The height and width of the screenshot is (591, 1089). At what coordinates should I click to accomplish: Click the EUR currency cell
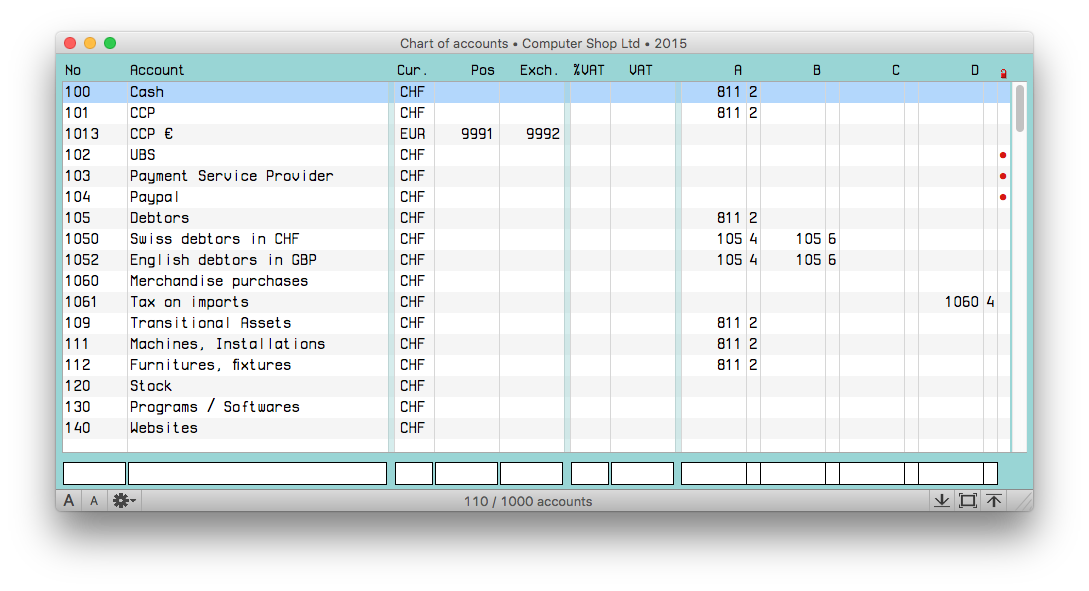(413, 134)
